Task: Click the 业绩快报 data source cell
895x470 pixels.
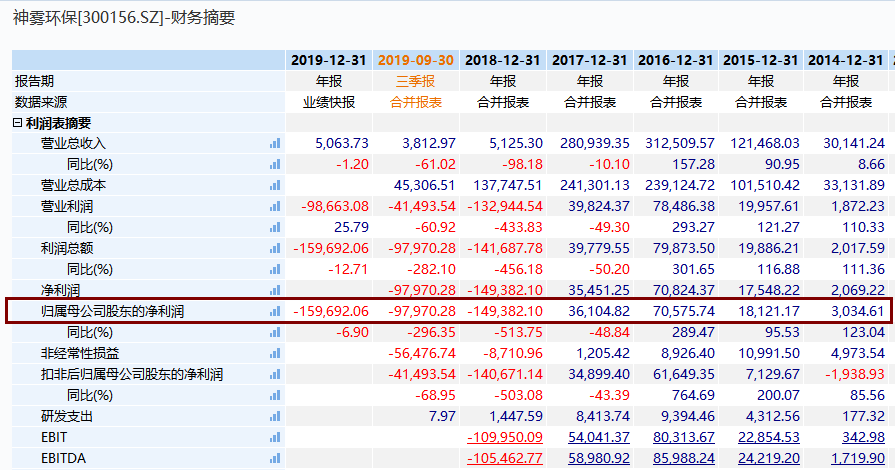Action: click(x=329, y=102)
